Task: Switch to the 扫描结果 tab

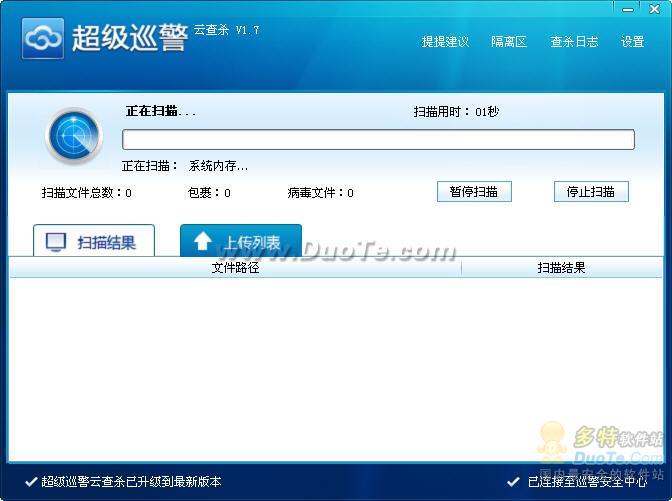Action: click(94, 241)
